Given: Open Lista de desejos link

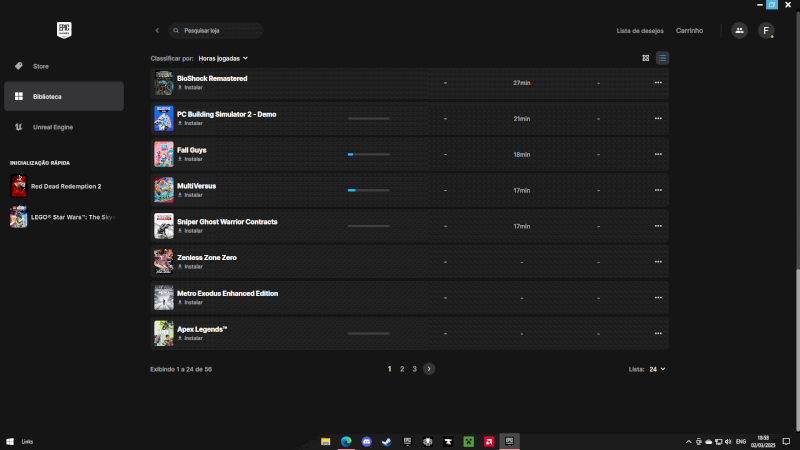Looking at the screenshot, I should [641, 31].
